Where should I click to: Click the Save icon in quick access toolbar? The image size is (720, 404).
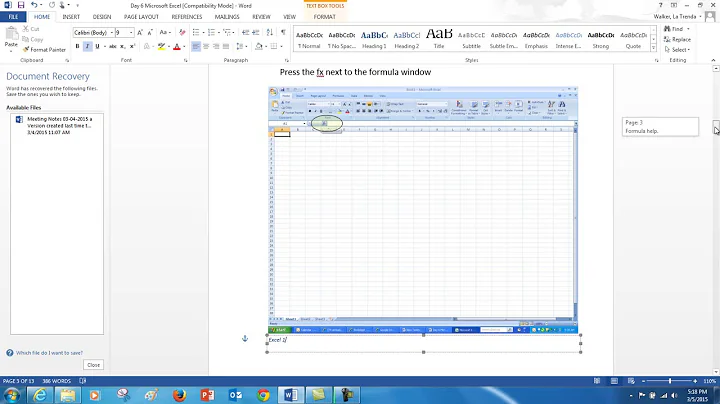(x=21, y=5)
